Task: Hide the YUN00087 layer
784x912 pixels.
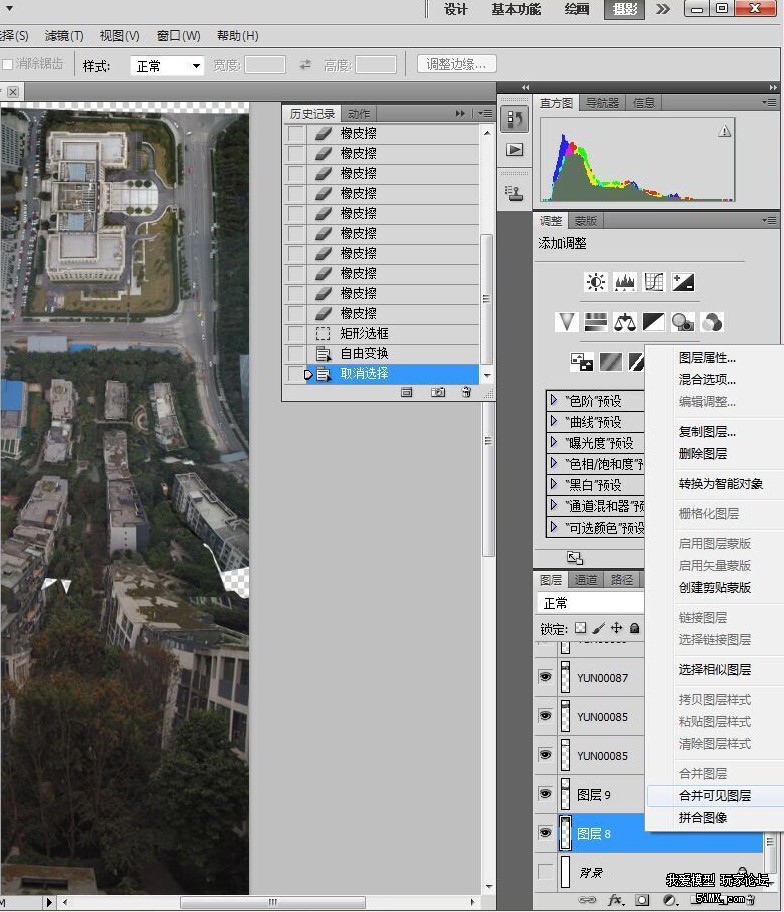Action: (x=545, y=678)
